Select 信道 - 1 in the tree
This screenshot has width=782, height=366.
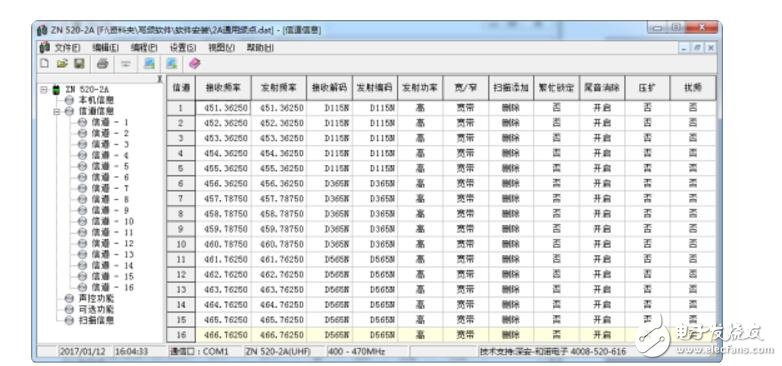[x=110, y=122]
